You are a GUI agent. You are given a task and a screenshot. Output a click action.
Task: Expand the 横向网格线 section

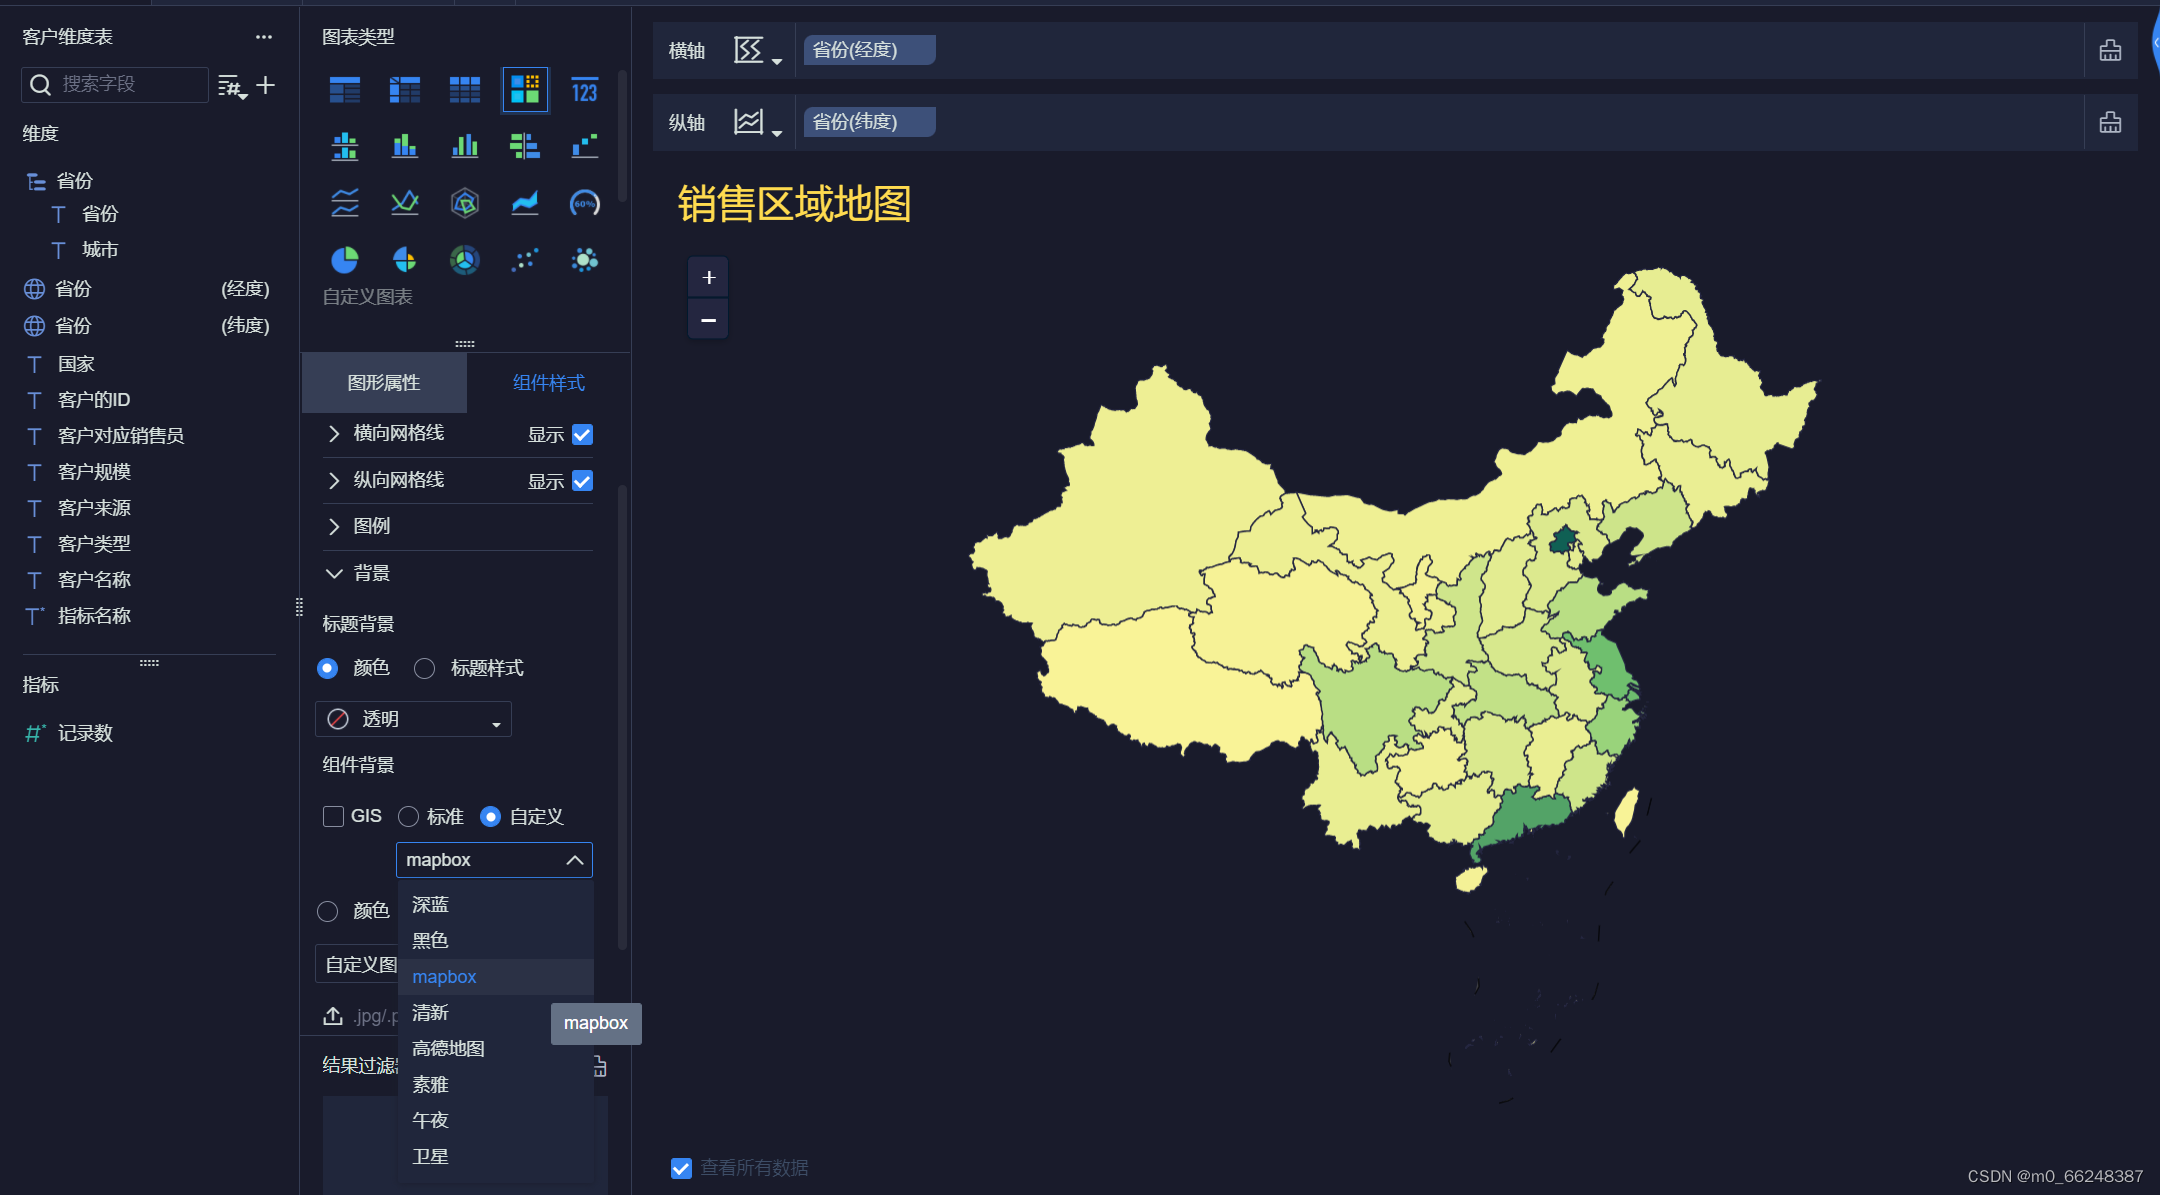click(334, 433)
